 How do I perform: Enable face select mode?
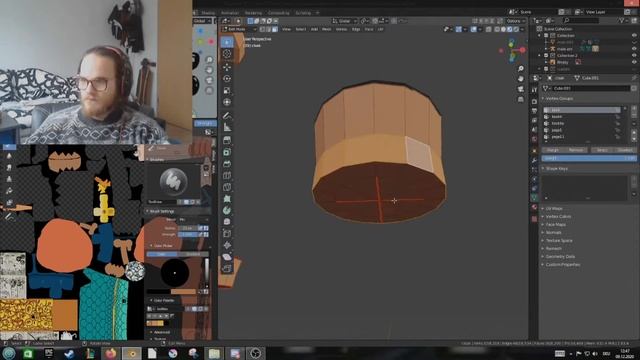(x=274, y=29)
